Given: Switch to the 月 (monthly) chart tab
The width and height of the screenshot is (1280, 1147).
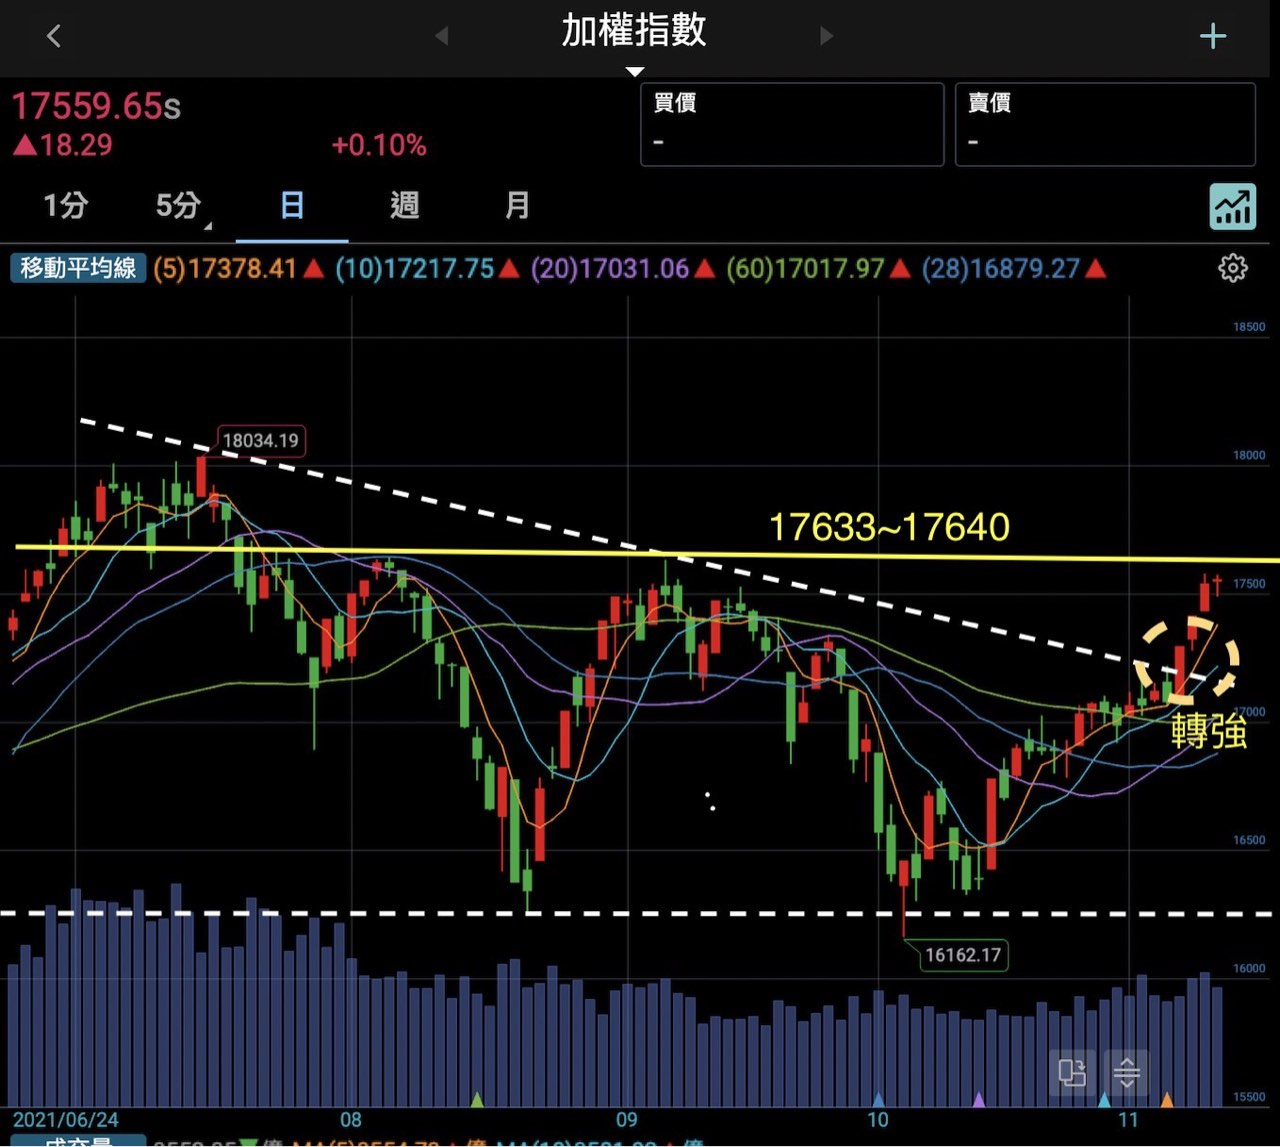Looking at the screenshot, I should tap(517, 206).
